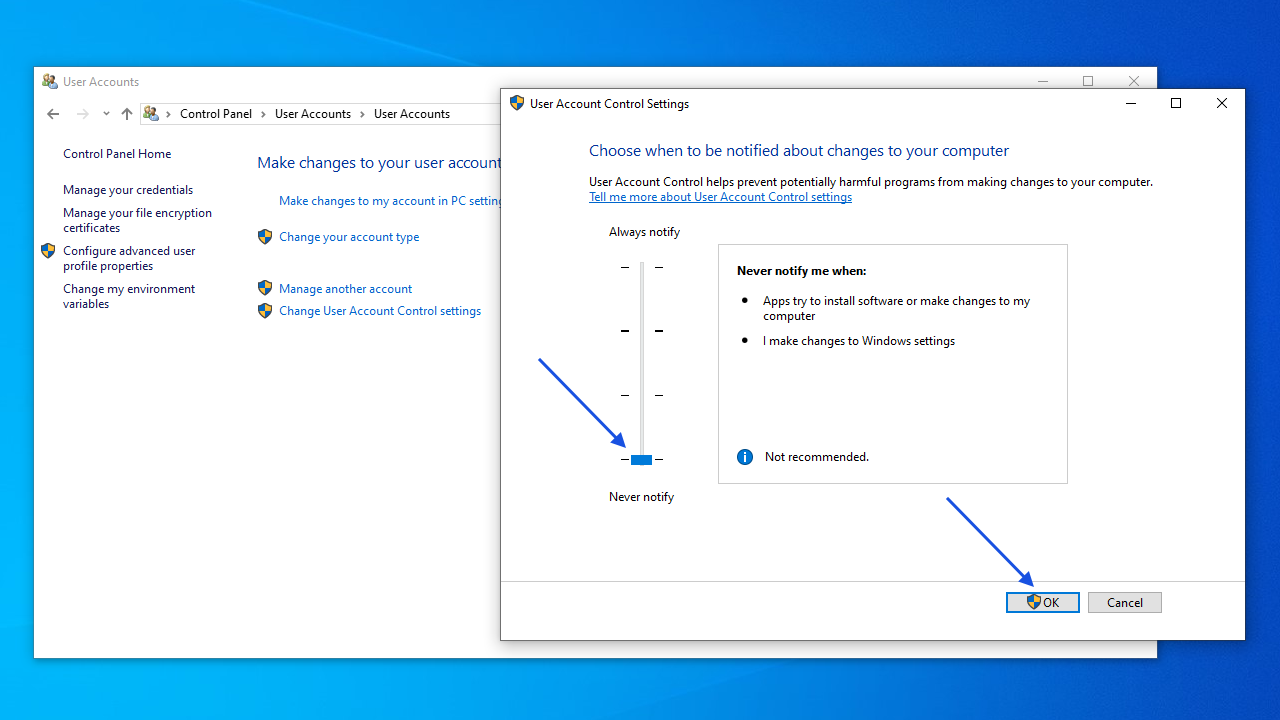Viewport: 1280px width, 720px height.
Task: Click the blue info icon beside Not recommended
Action: click(745, 457)
